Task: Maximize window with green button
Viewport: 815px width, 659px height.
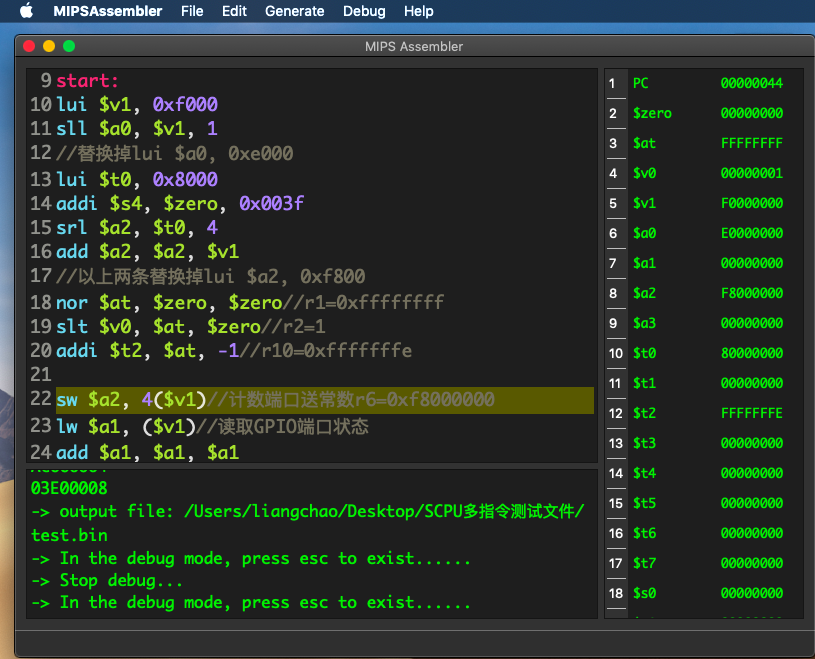Action: pyautogui.click(x=69, y=46)
